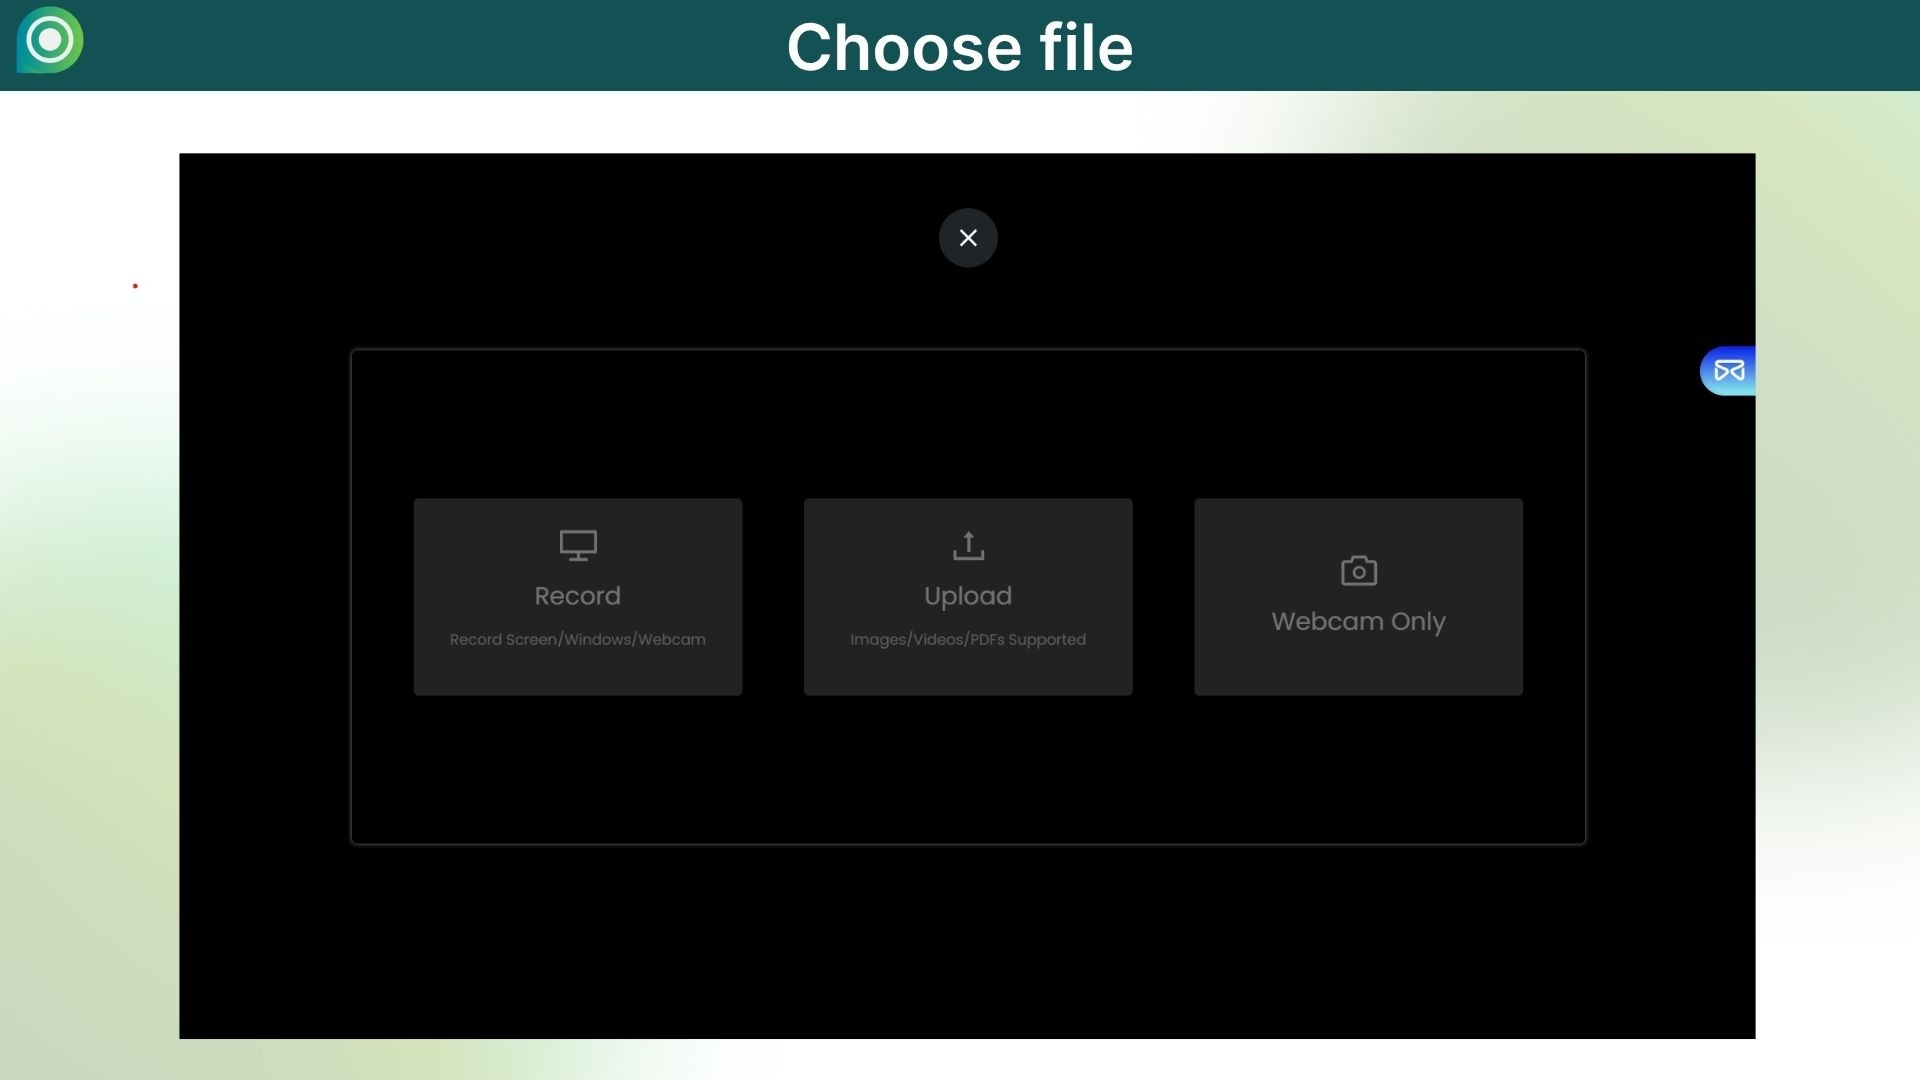Click the "Choose file" header title

point(960,47)
